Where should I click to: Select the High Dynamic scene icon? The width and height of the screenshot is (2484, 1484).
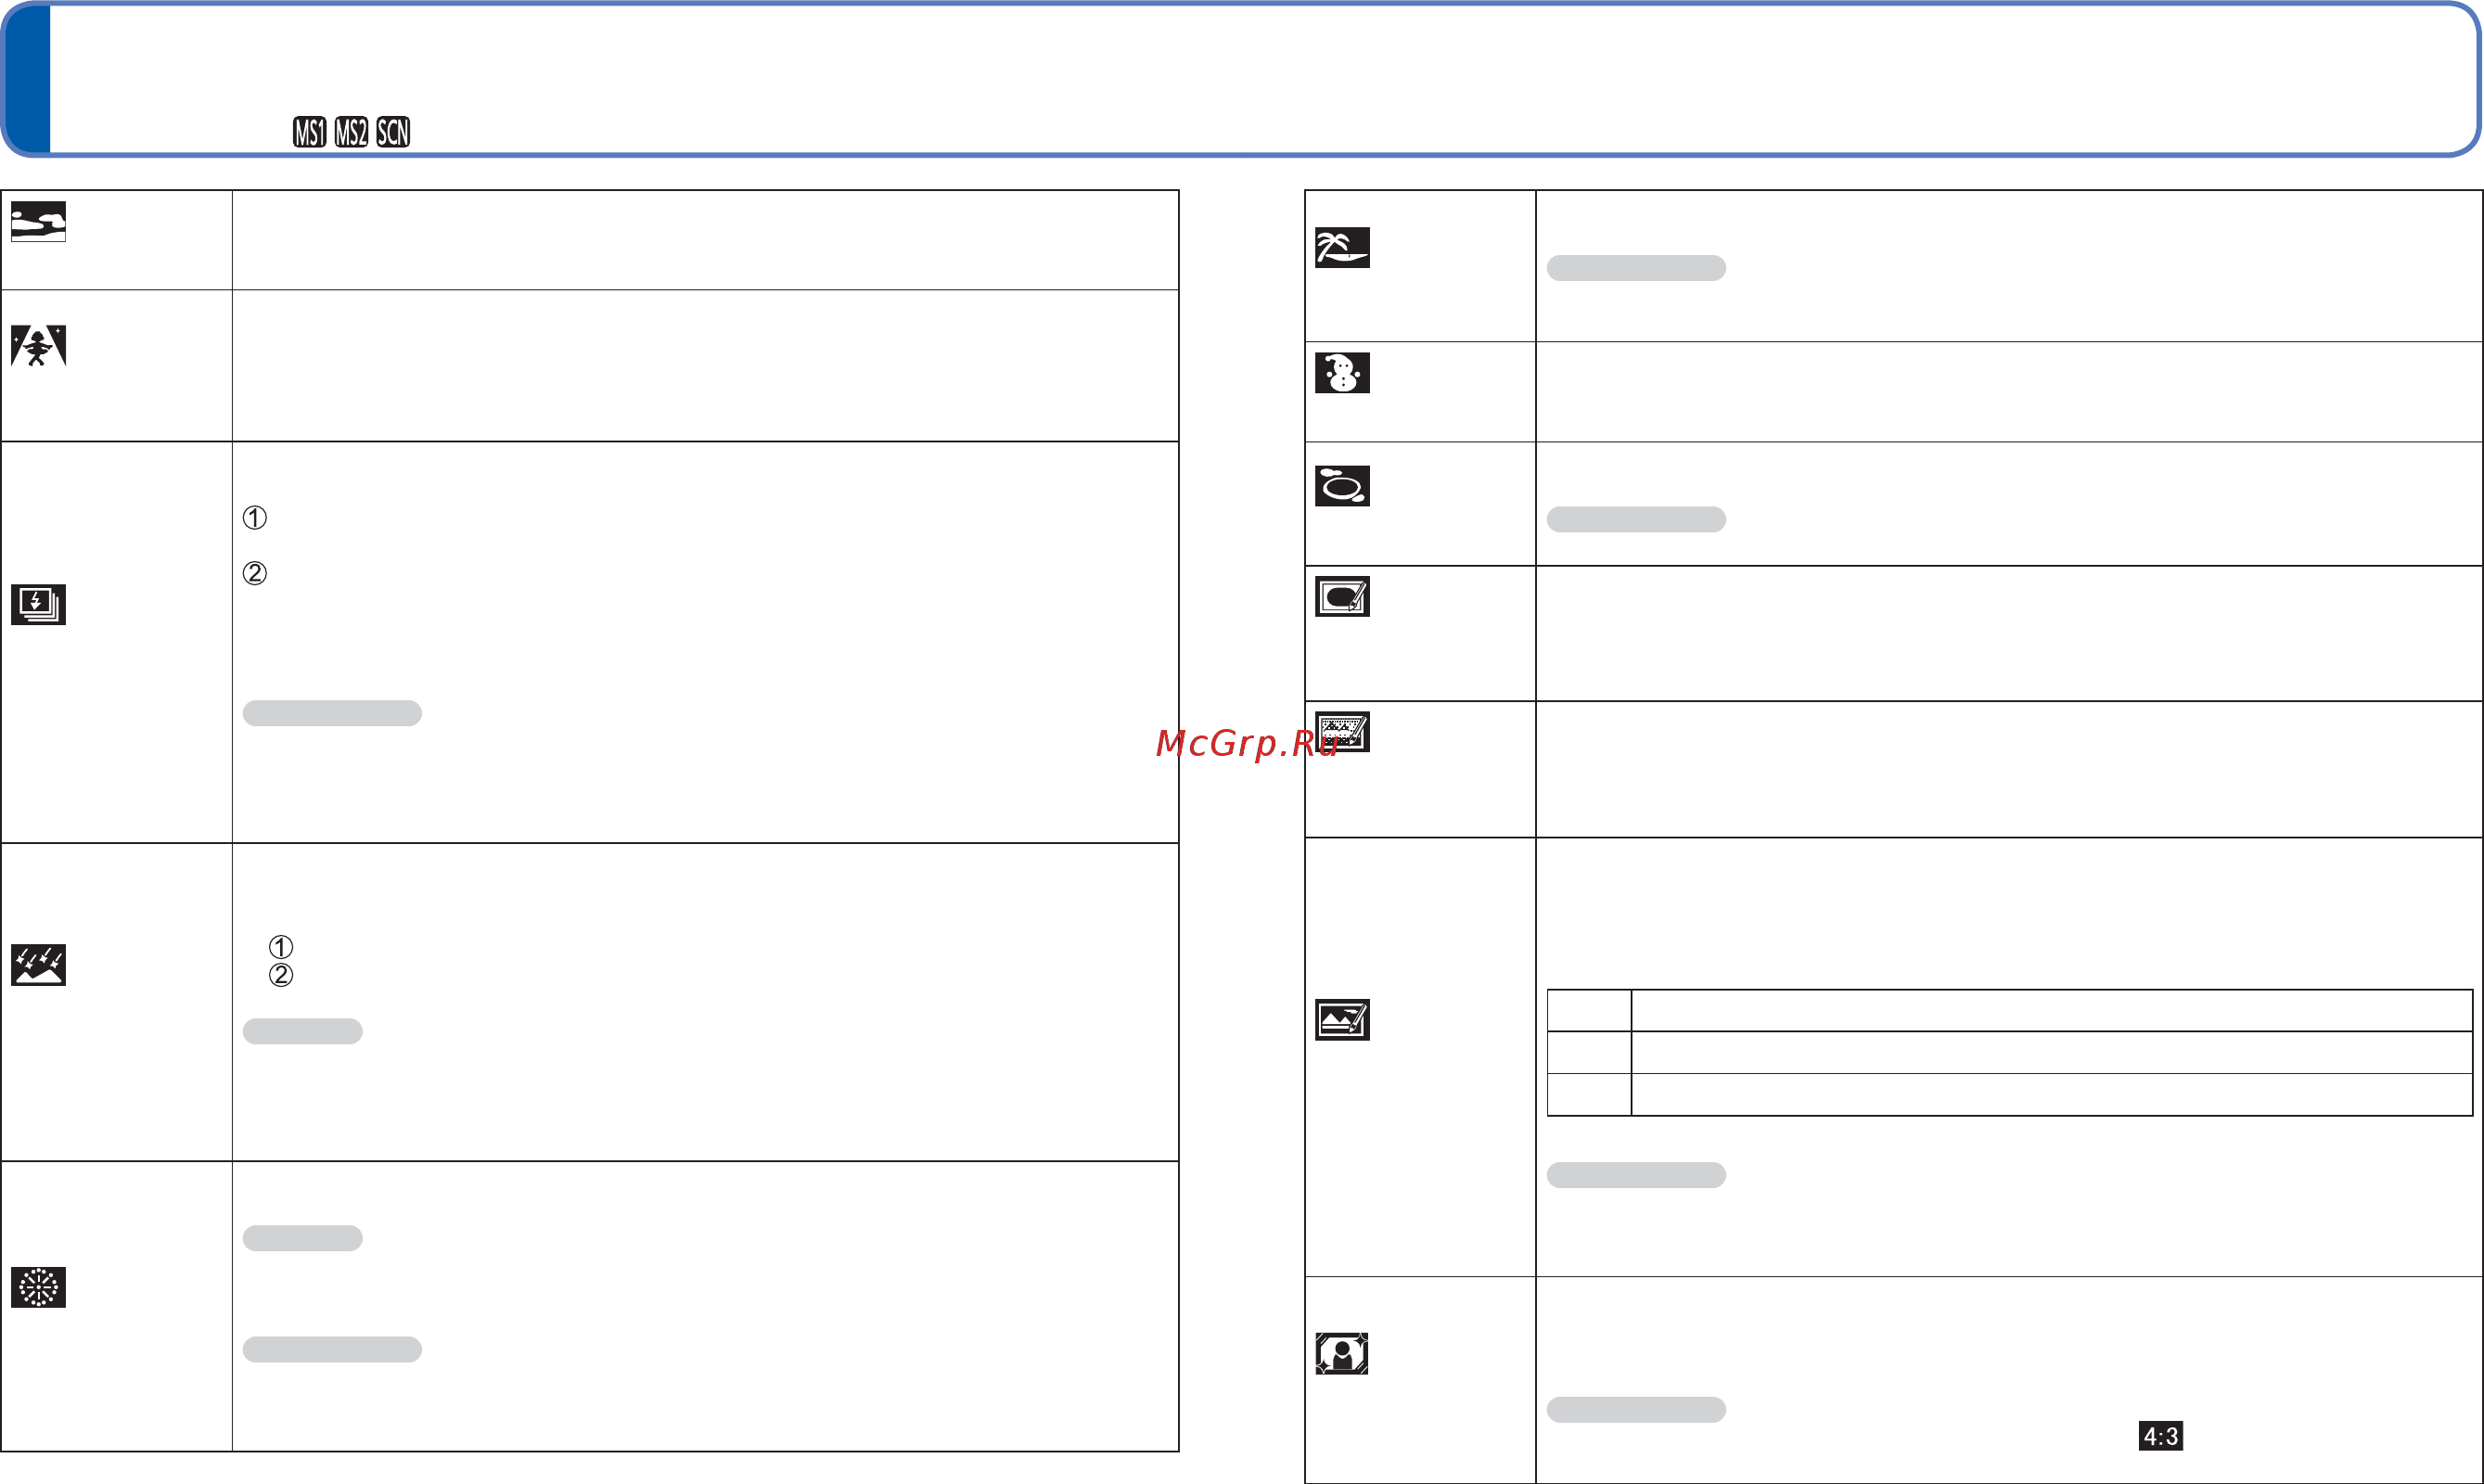pos(1342,1020)
